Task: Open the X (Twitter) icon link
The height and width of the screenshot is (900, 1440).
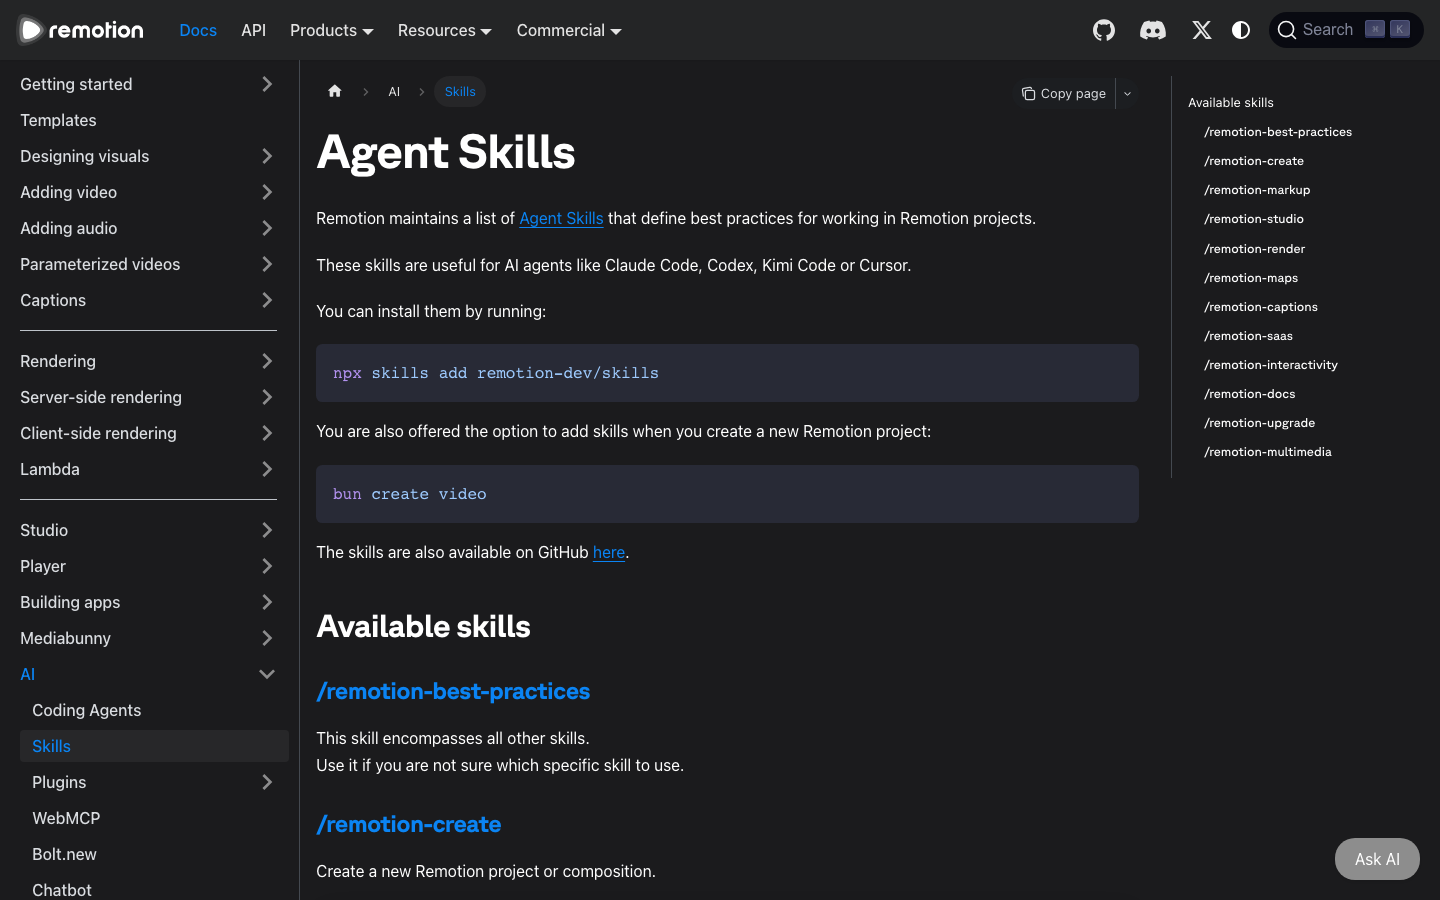Action: [1202, 30]
